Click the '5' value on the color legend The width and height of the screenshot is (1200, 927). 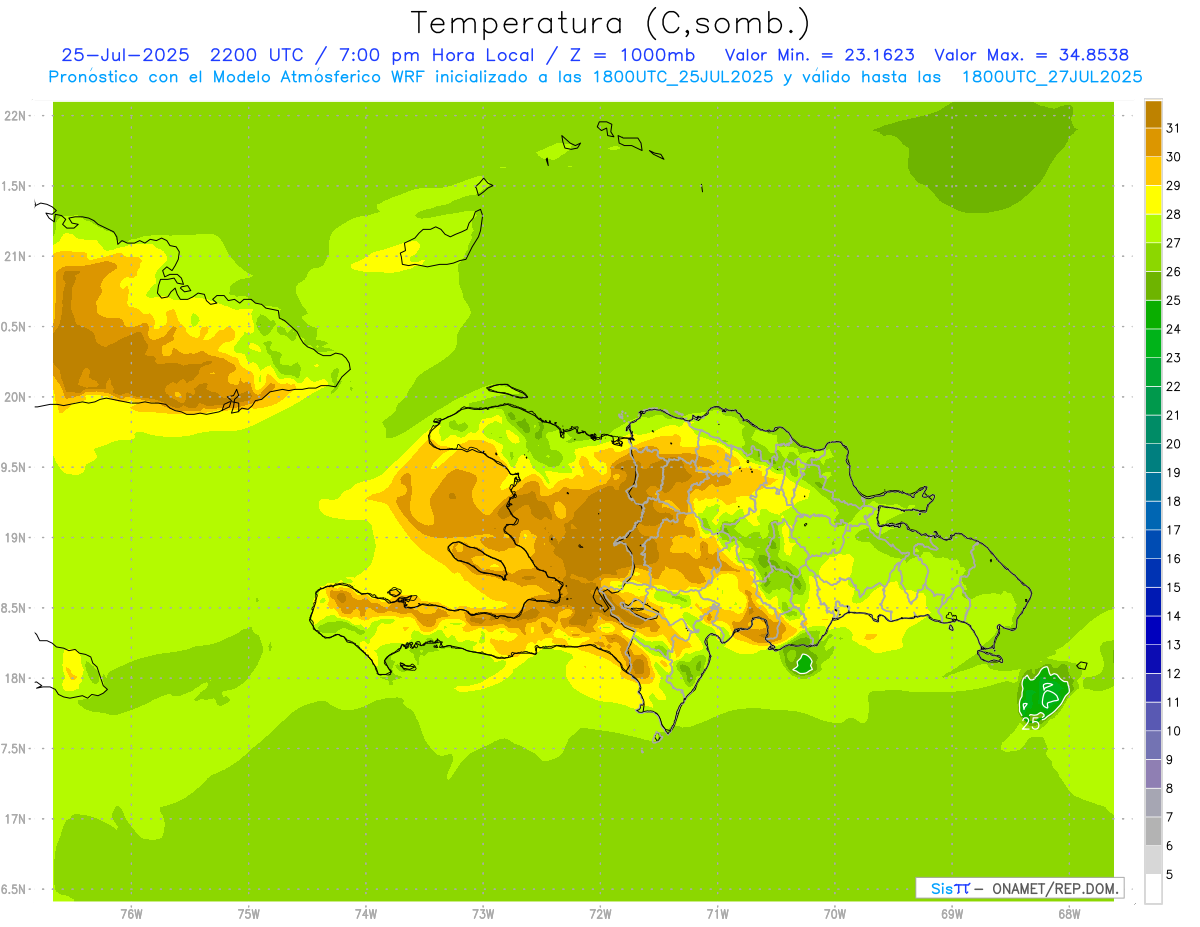[x=1170, y=875]
